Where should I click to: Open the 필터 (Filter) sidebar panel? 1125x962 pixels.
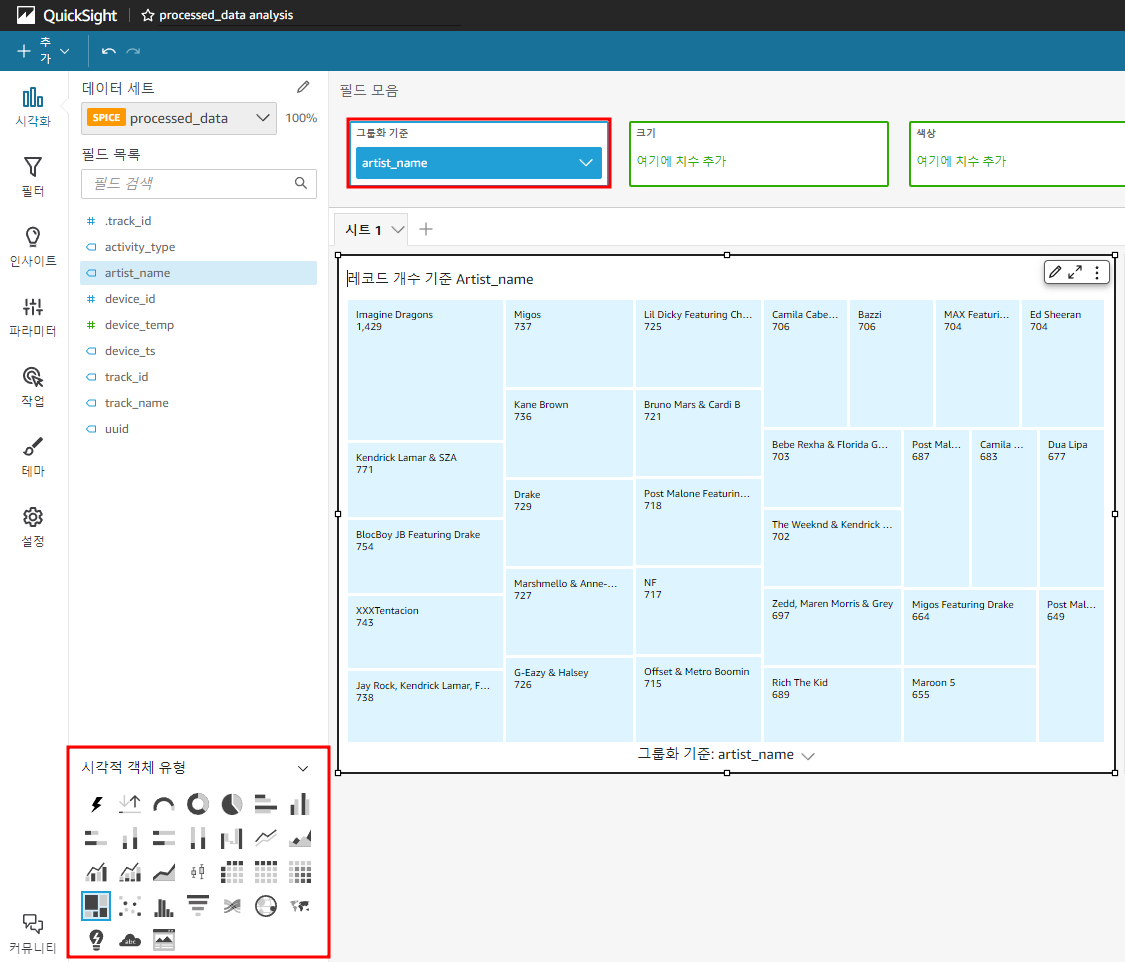pos(33,176)
